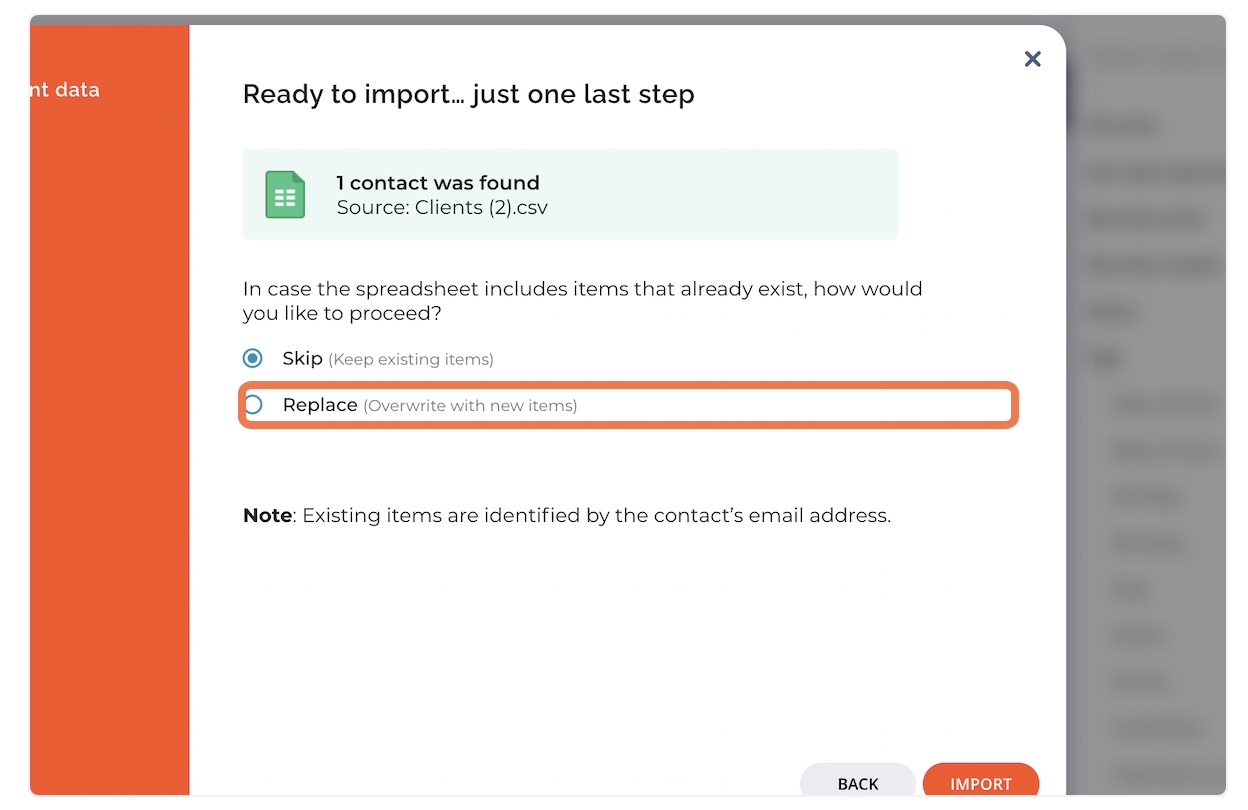Go back with the BACK button
This screenshot has height=810, width=1248.
858,783
